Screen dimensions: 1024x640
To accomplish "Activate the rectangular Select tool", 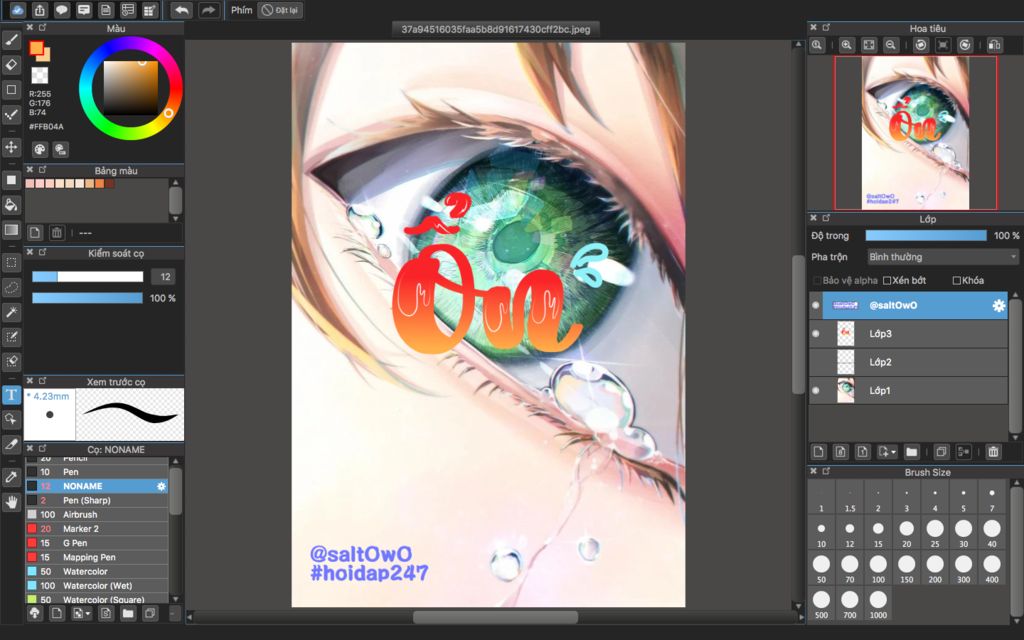I will click(x=11, y=263).
